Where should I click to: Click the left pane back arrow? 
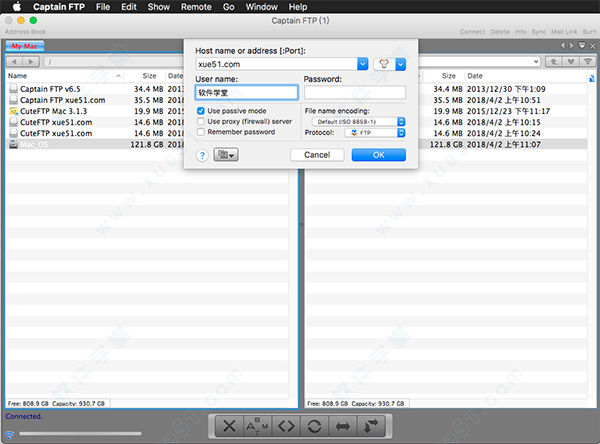click(x=15, y=61)
